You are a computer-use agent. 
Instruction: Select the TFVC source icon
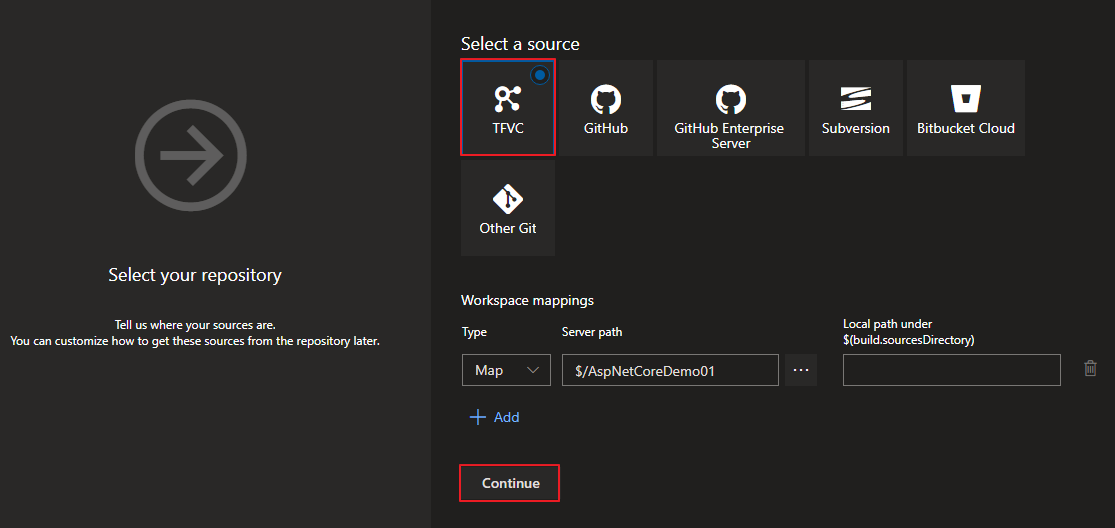click(507, 98)
